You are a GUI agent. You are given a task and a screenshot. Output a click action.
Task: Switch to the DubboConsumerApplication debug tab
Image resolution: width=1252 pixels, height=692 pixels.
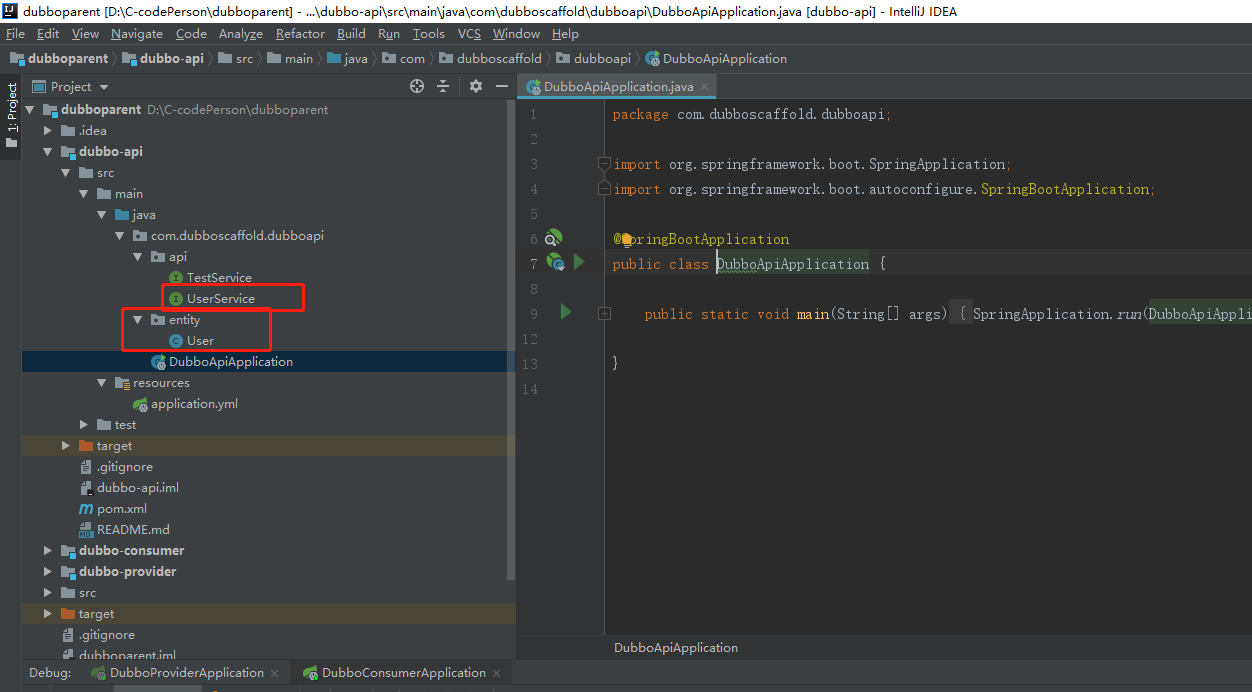pyautogui.click(x=400, y=673)
